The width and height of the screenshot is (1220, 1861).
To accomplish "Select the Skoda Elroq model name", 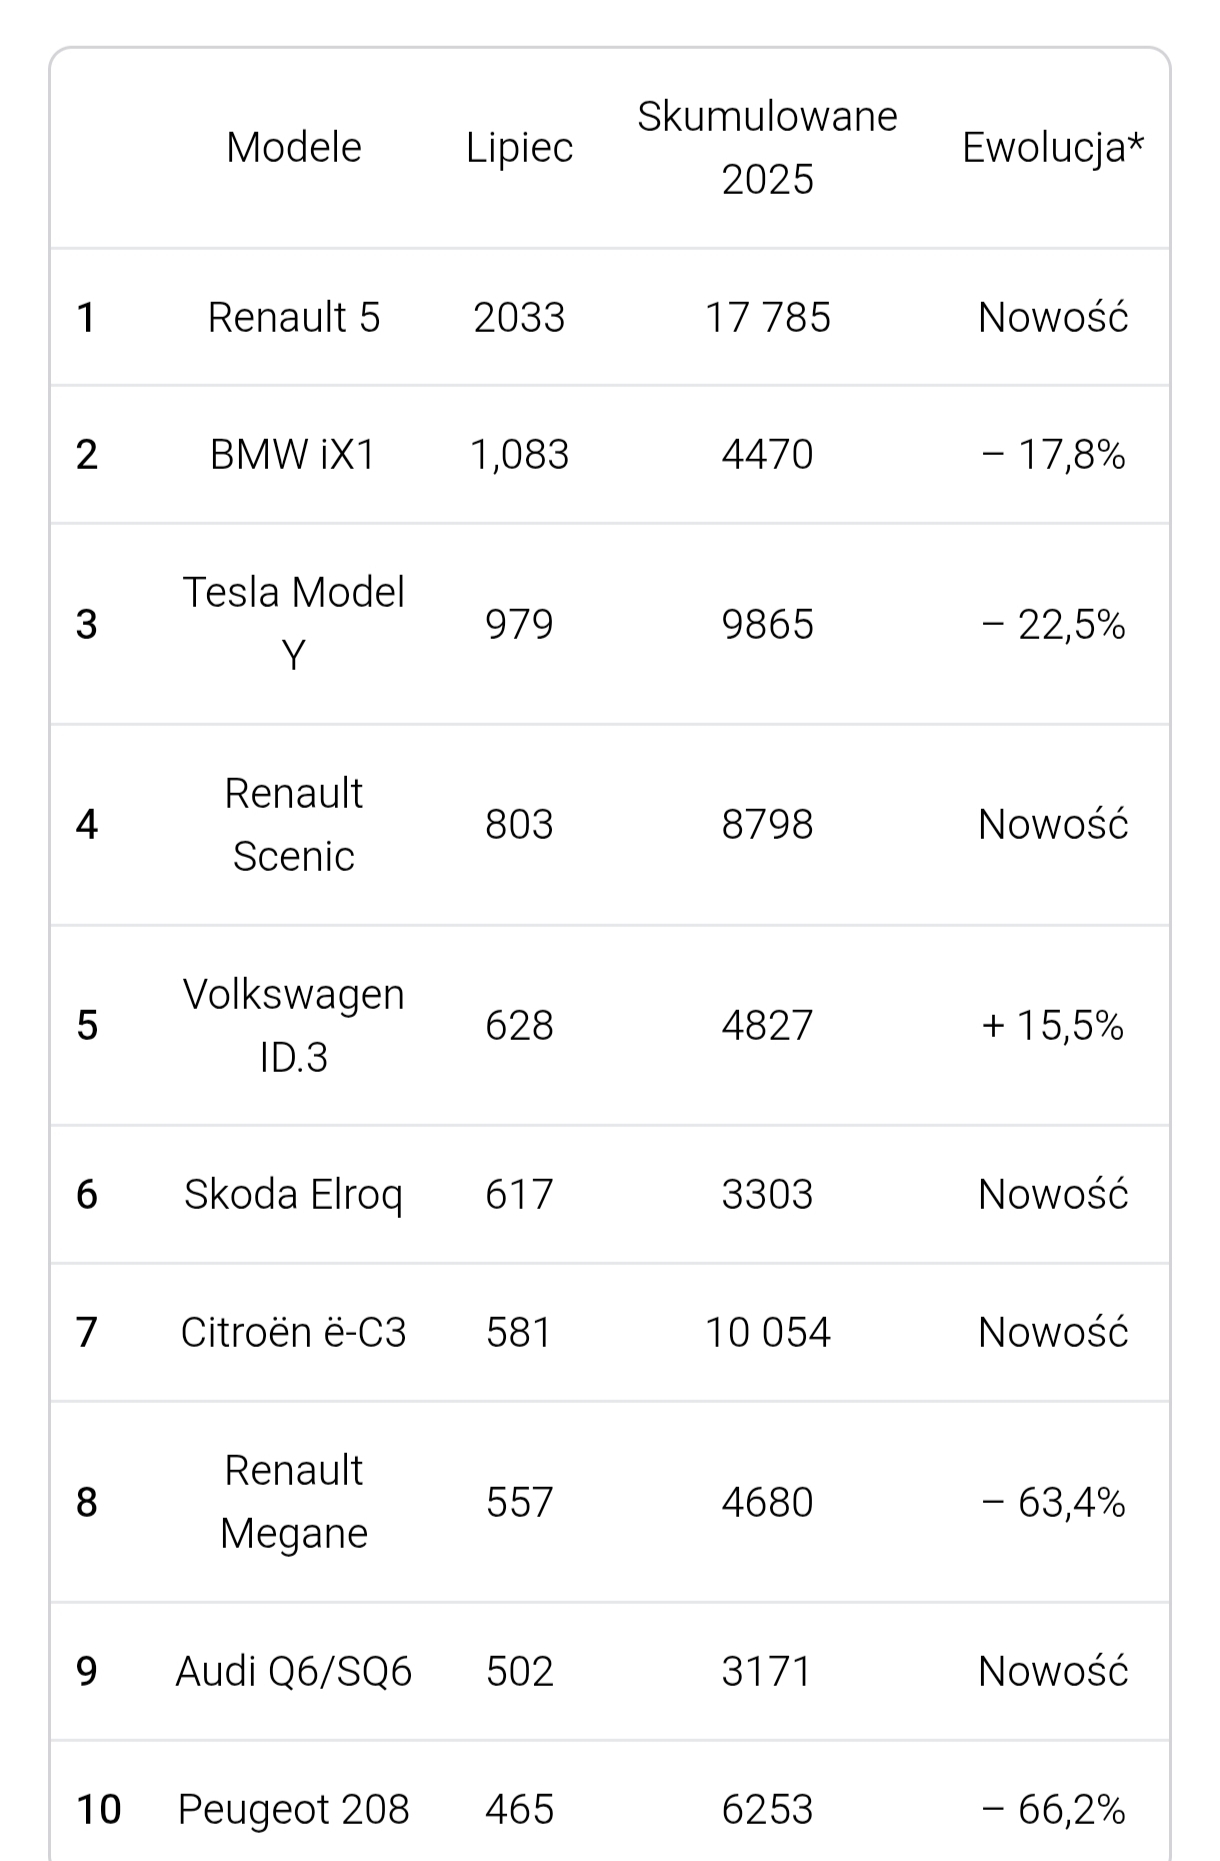I will (x=293, y=1195).
